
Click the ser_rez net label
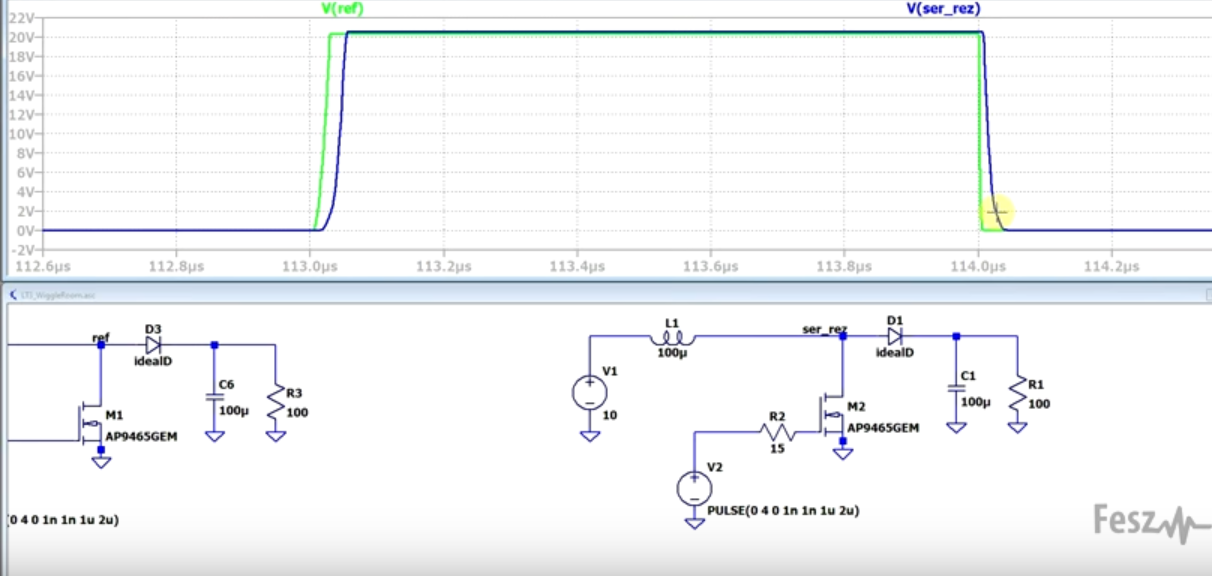(x=824, y=327)
